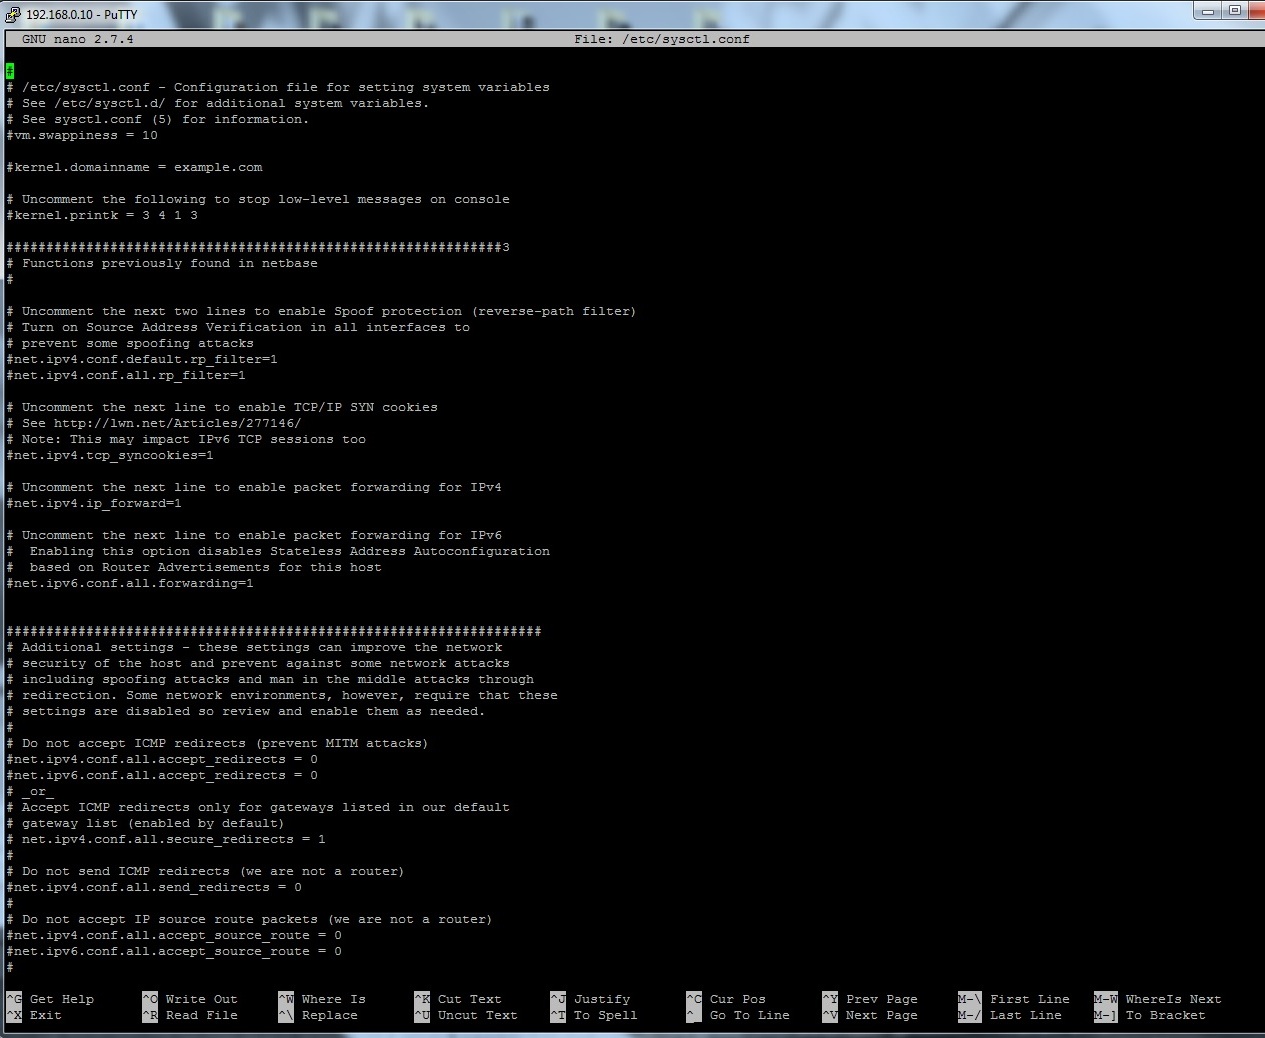Click the ^G Get Help shortcut
The image size is (1265, 1038).
coord(50,999)
